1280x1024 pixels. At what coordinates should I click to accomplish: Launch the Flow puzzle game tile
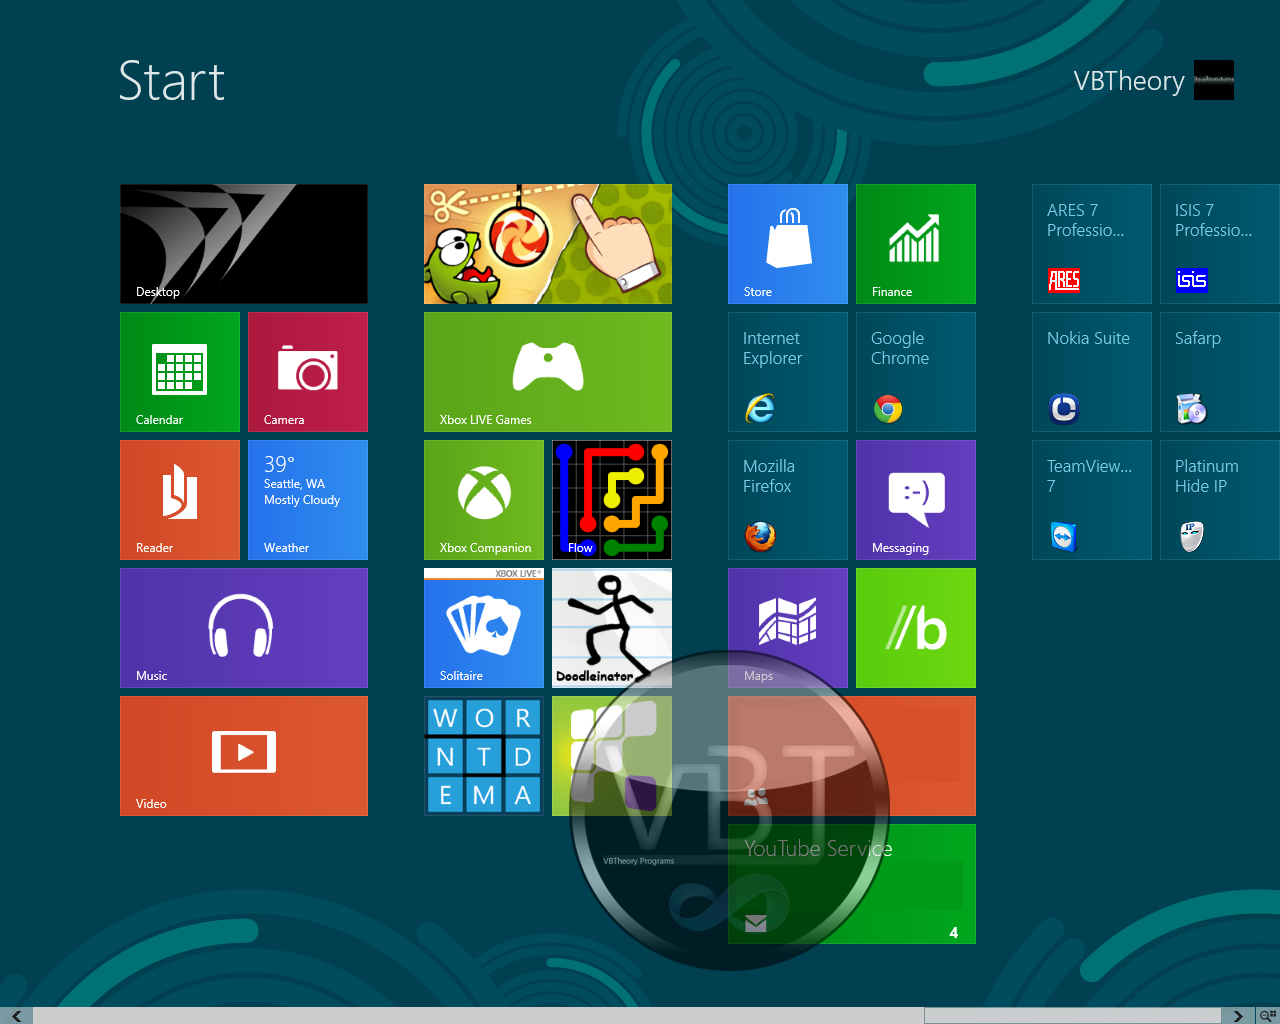point(612,500)
